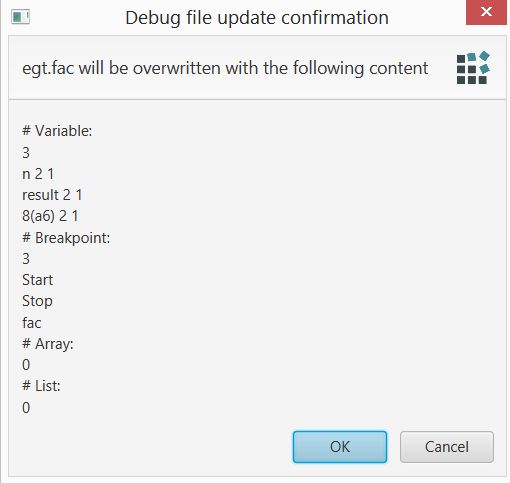Image resolution: width=510 pixels, height=483 pixels.
Task: Click the 'Start' breakpoint entry
Action: [x=37, y=280]
